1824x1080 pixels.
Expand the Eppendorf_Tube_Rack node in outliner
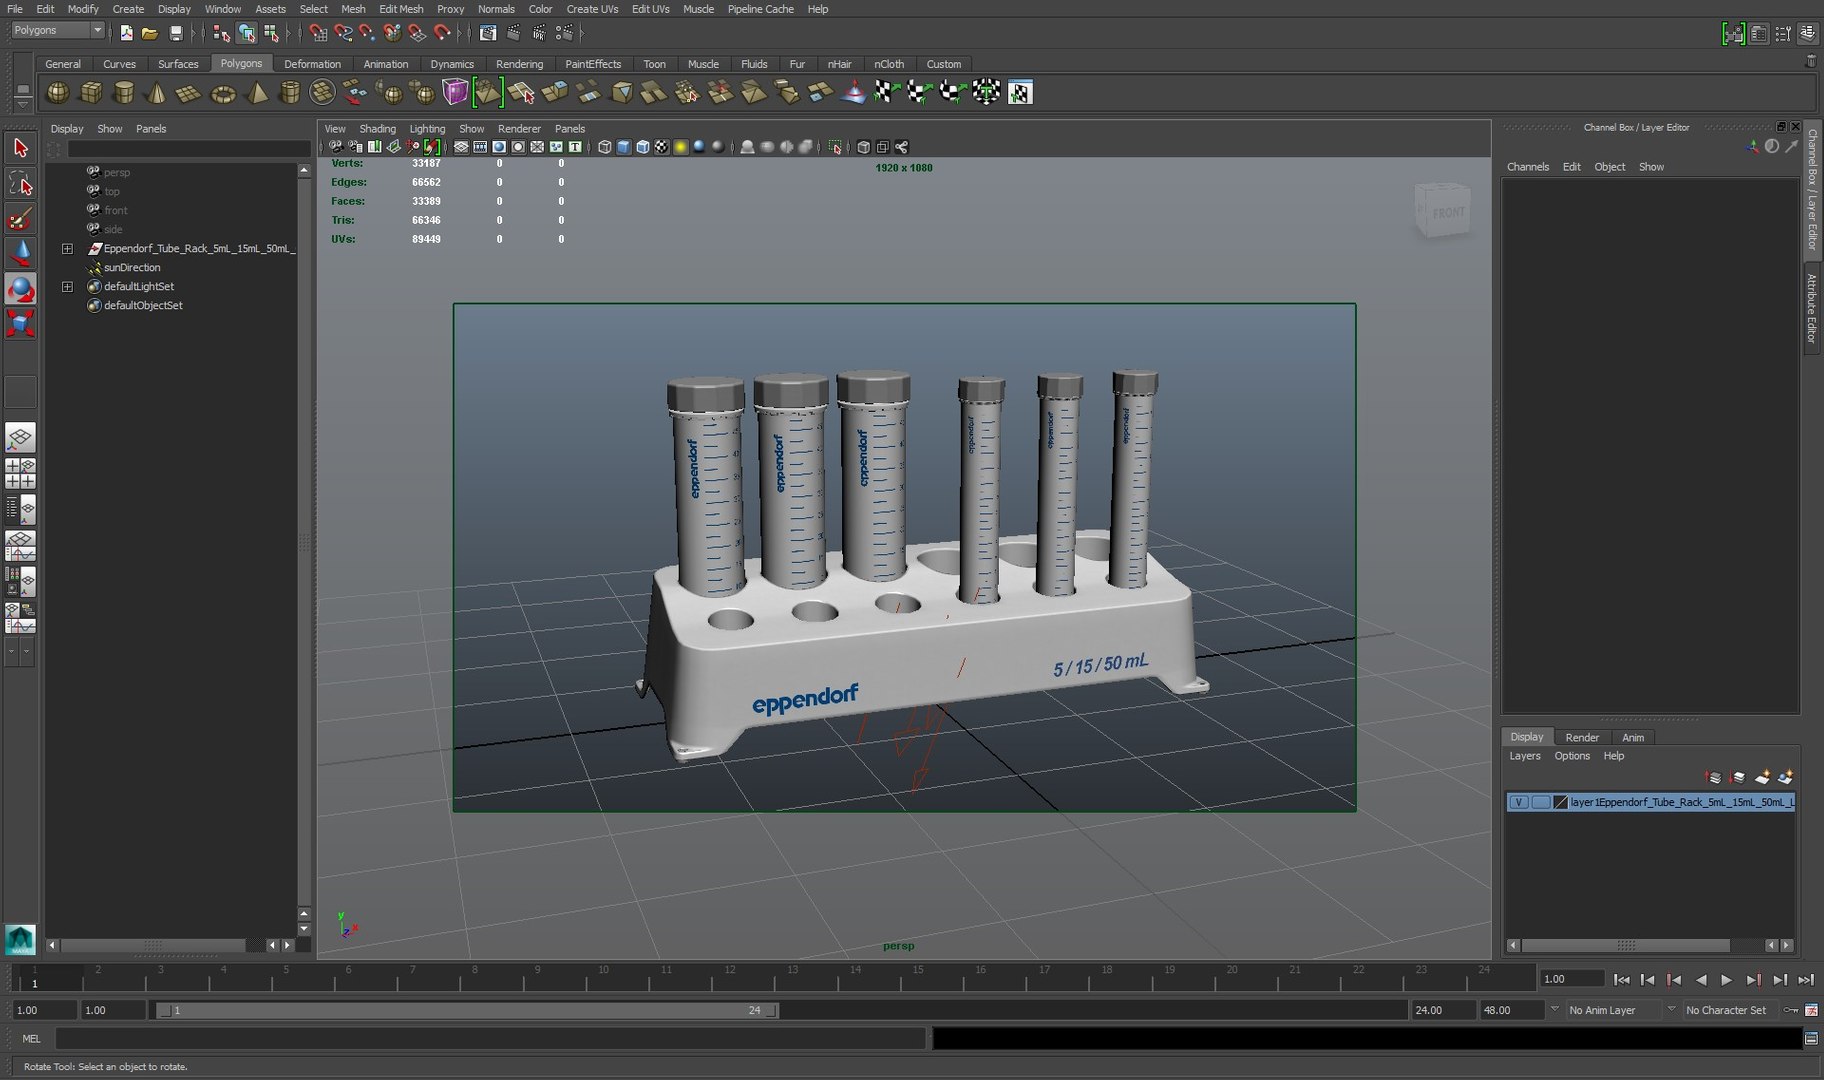67,248
